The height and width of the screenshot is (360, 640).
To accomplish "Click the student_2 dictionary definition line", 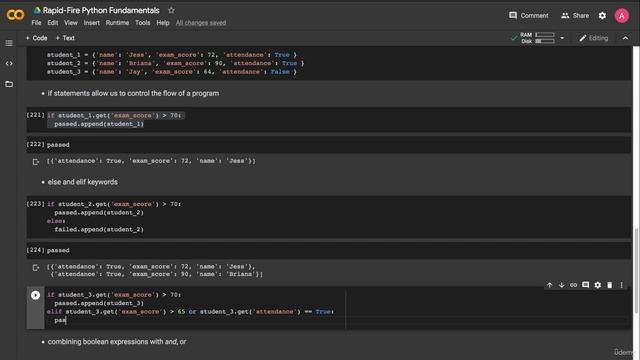I will tap(176, 63).
